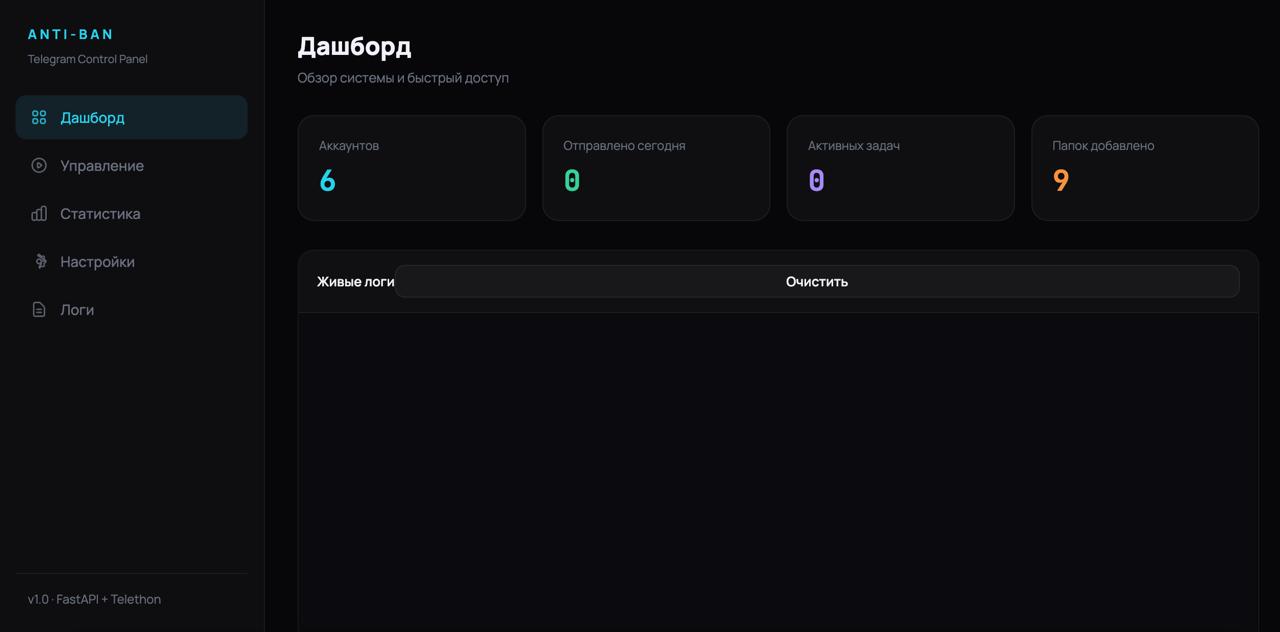The width and height of the screenshot is (1280, 632).
Task: Open the Статистика page
Action: 131,213
